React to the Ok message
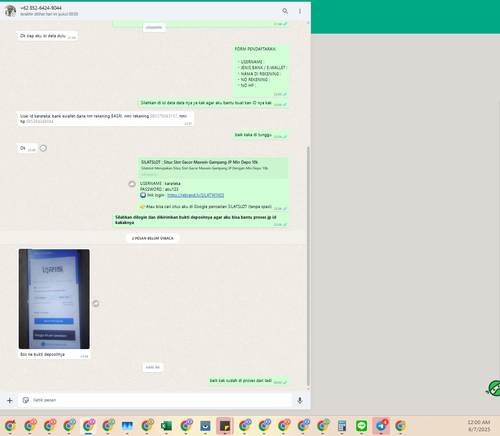 click(43, 148)
